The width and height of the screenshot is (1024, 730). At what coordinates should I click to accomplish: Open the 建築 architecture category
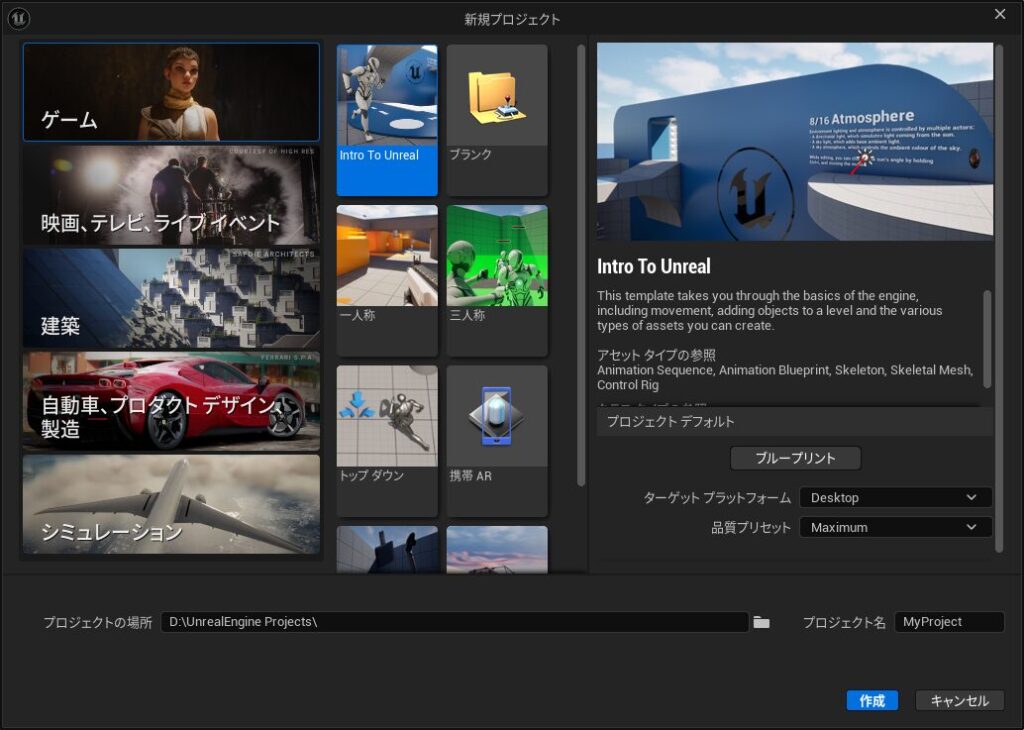(x=171, y=299)
